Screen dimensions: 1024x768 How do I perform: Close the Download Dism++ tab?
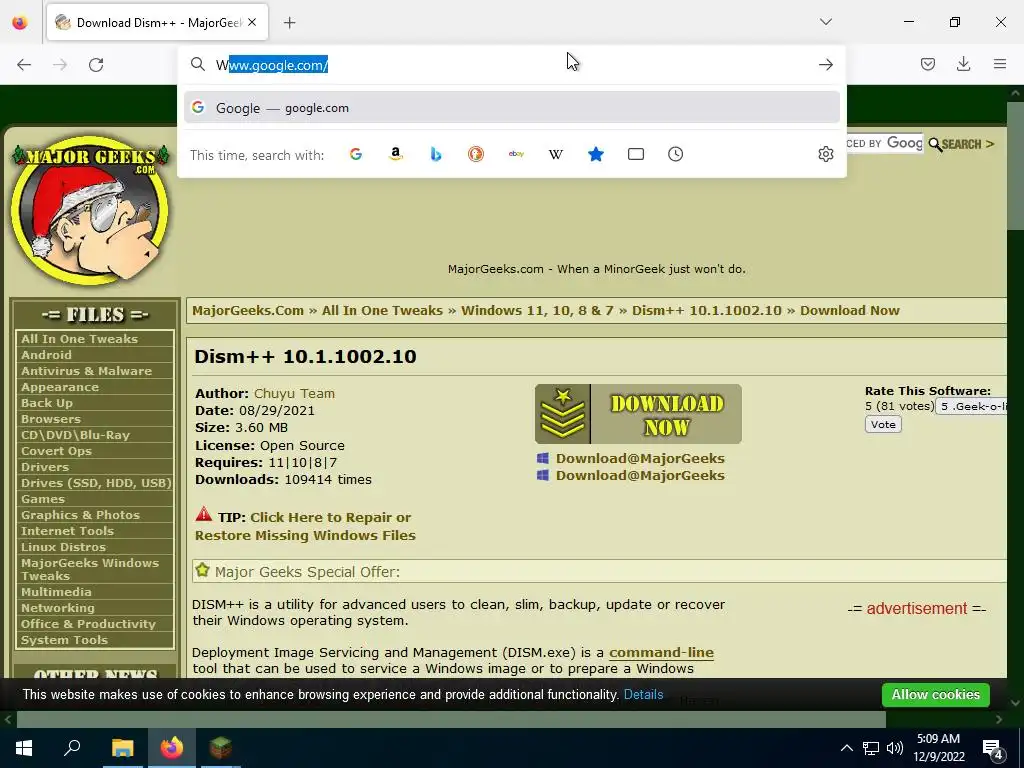252,23
